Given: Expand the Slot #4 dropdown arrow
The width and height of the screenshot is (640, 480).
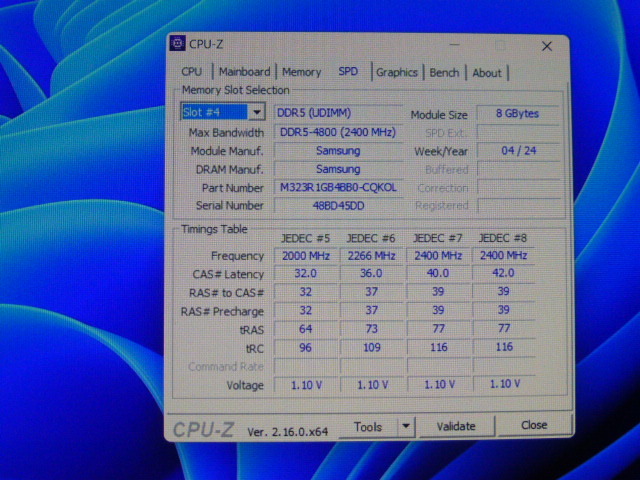Looking at the screenshot, I should (257, 112).
